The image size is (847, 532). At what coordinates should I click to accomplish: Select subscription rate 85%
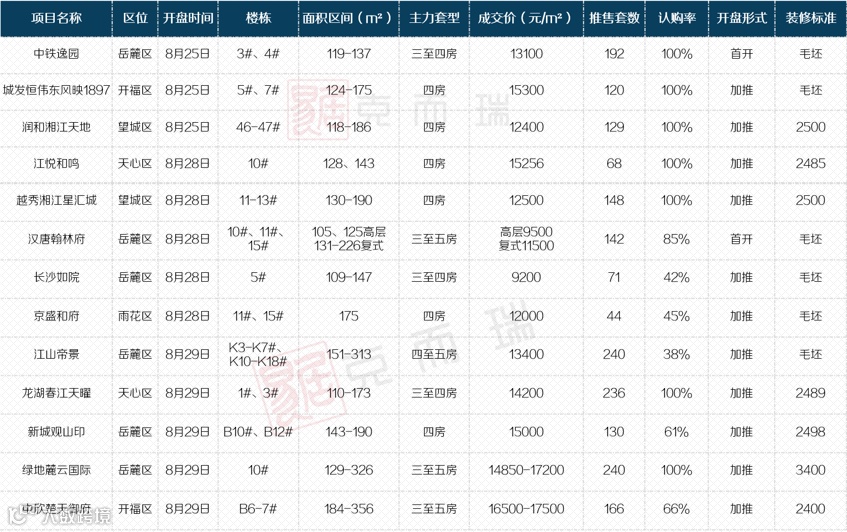click(677, 239)
